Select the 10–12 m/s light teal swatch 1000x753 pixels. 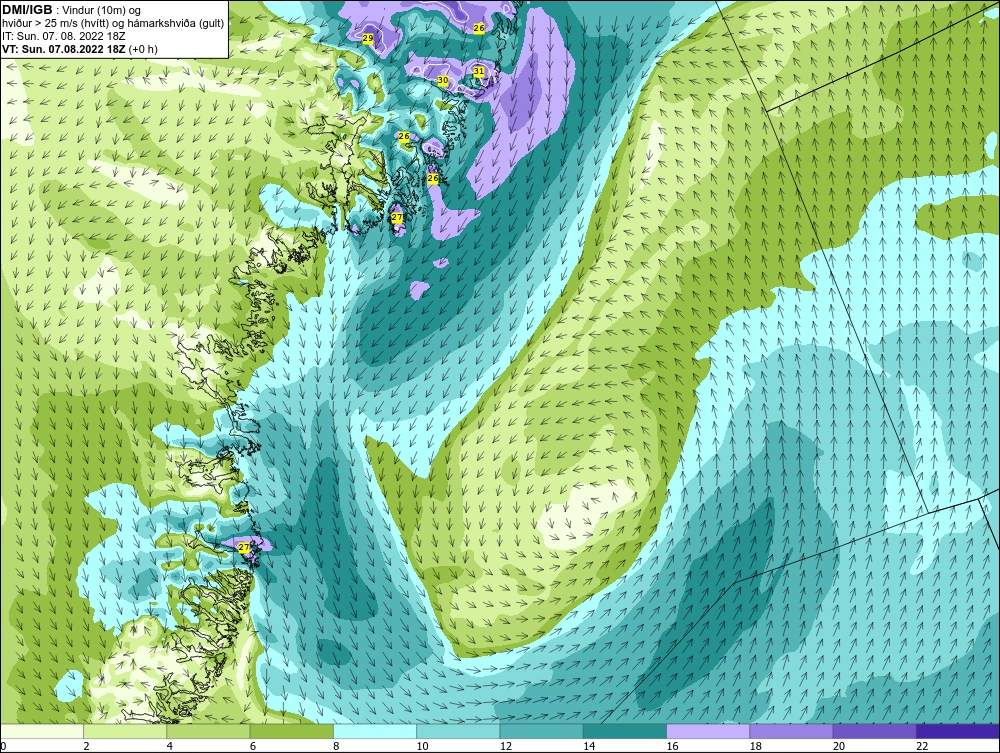pos(458,731)
